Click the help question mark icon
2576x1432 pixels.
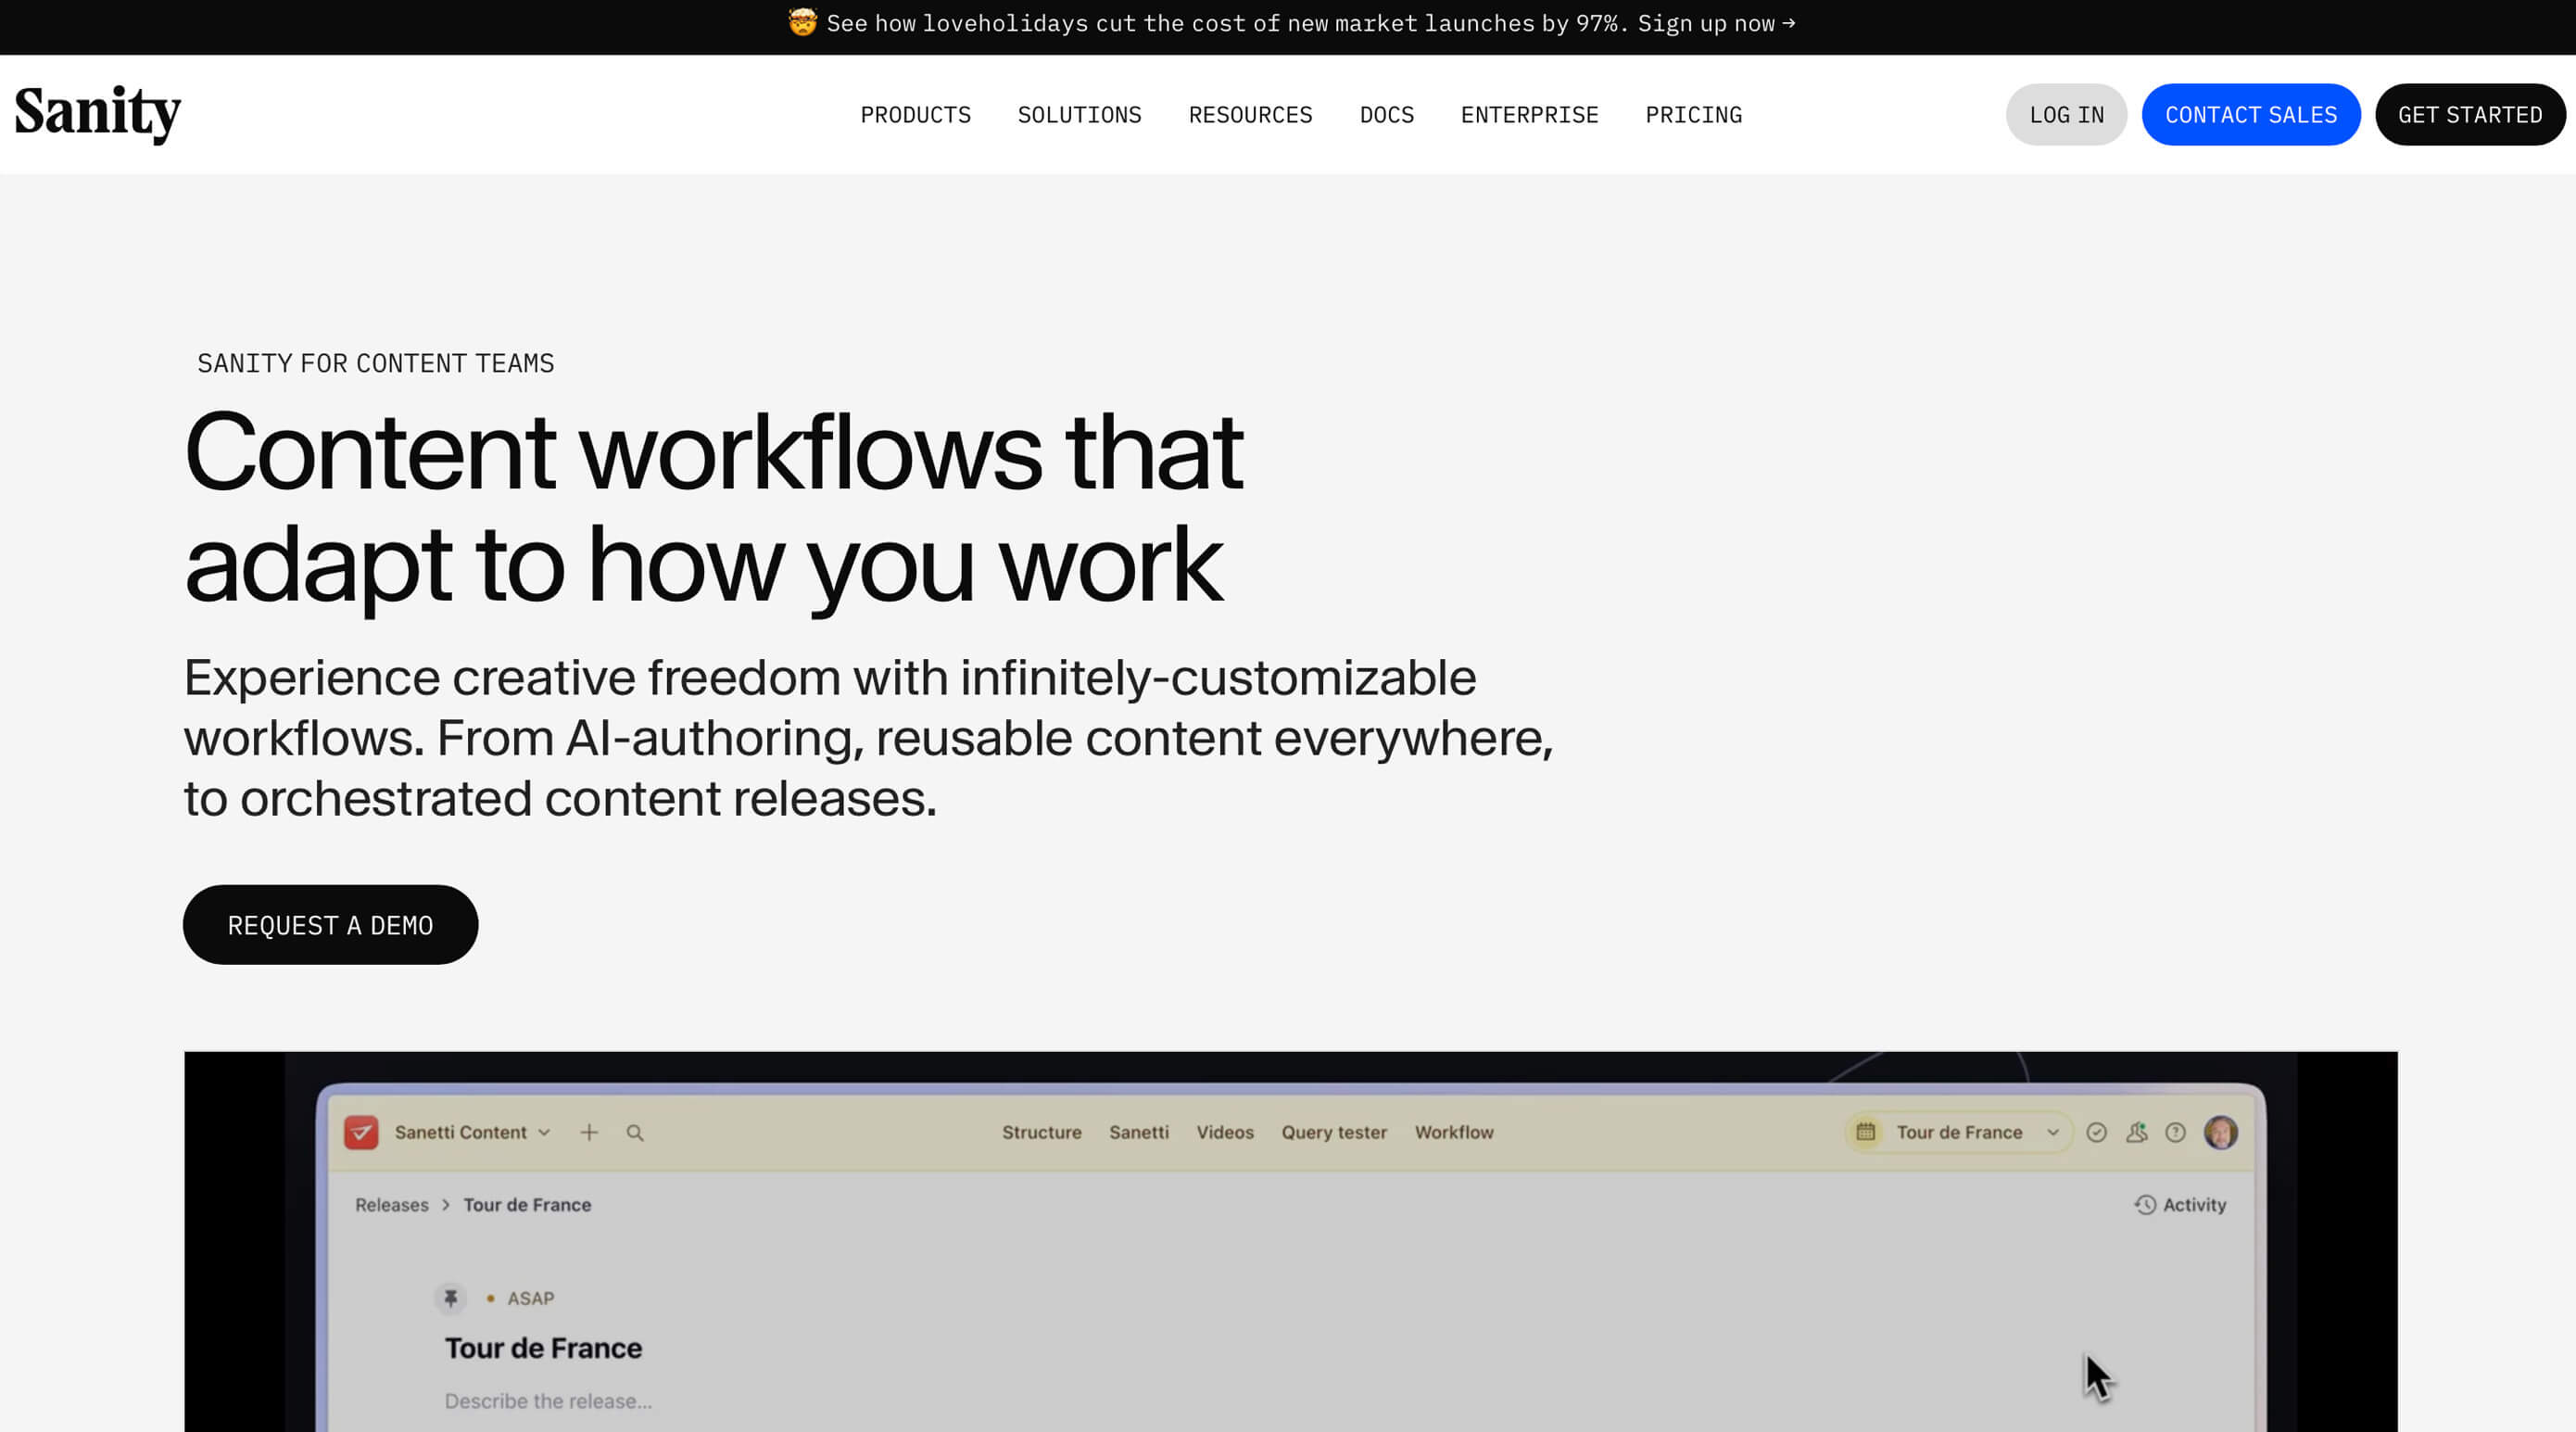click(x=2175, y=1132)
